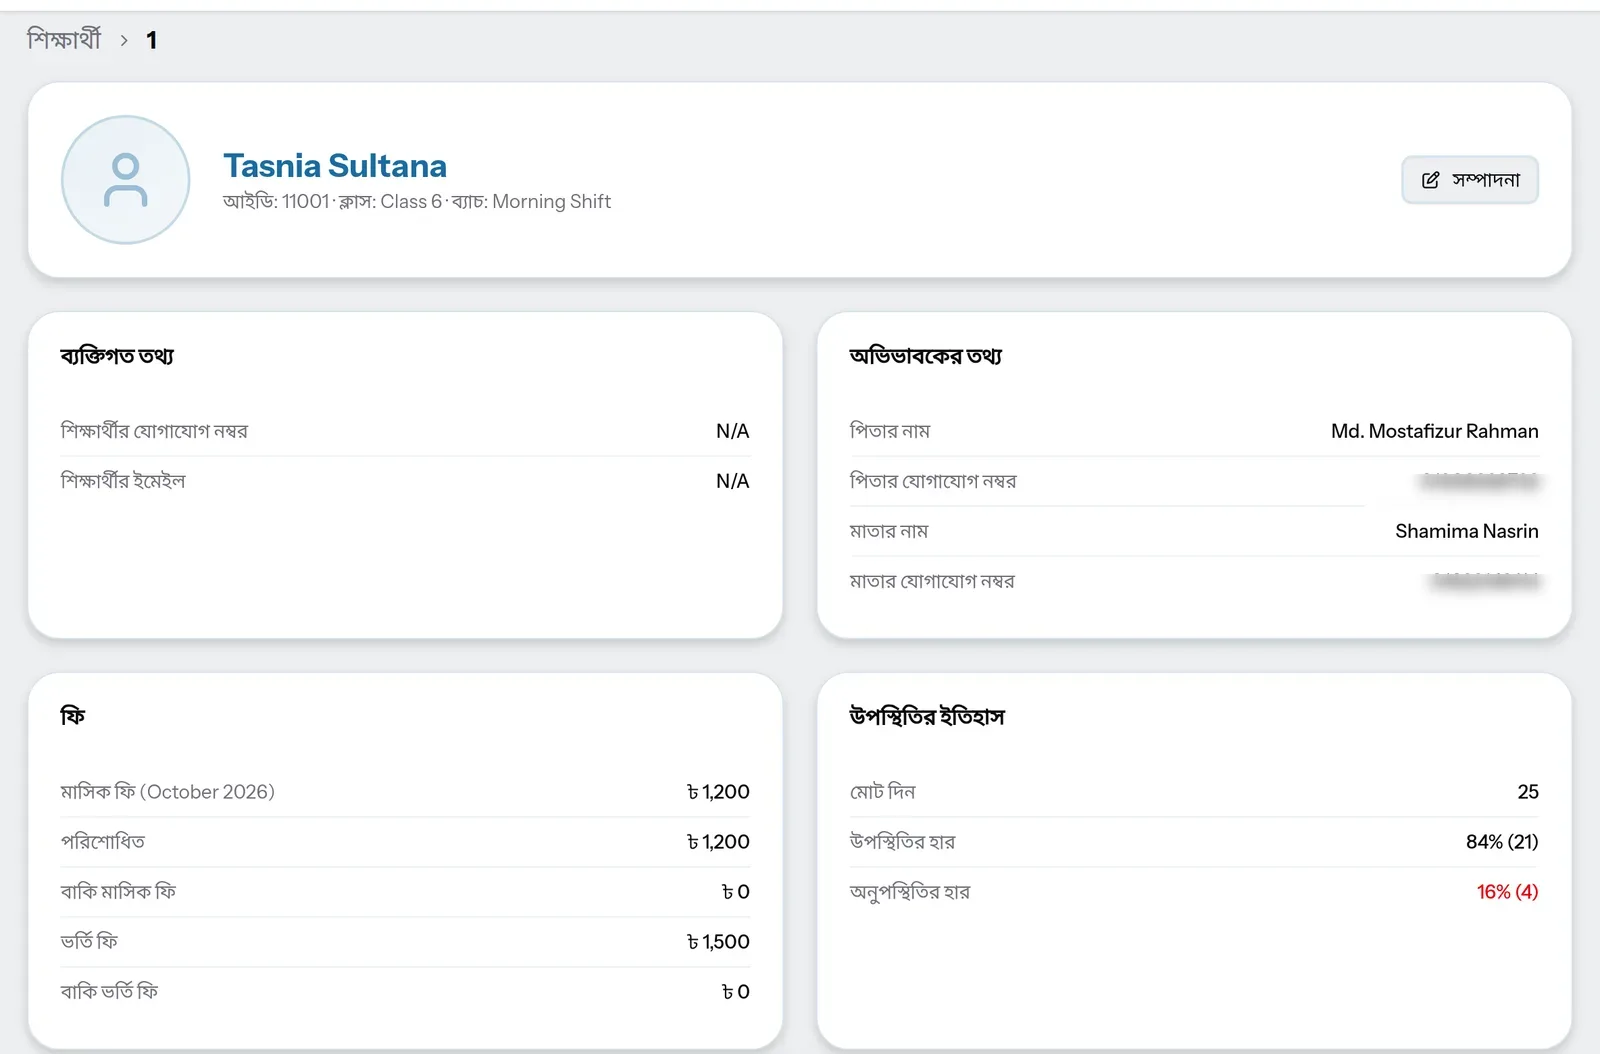1600x1054 pixels.
Task: Click the blurred মাতার যোগাযোগ নম্বর value
Action: tap(1485, 581)
